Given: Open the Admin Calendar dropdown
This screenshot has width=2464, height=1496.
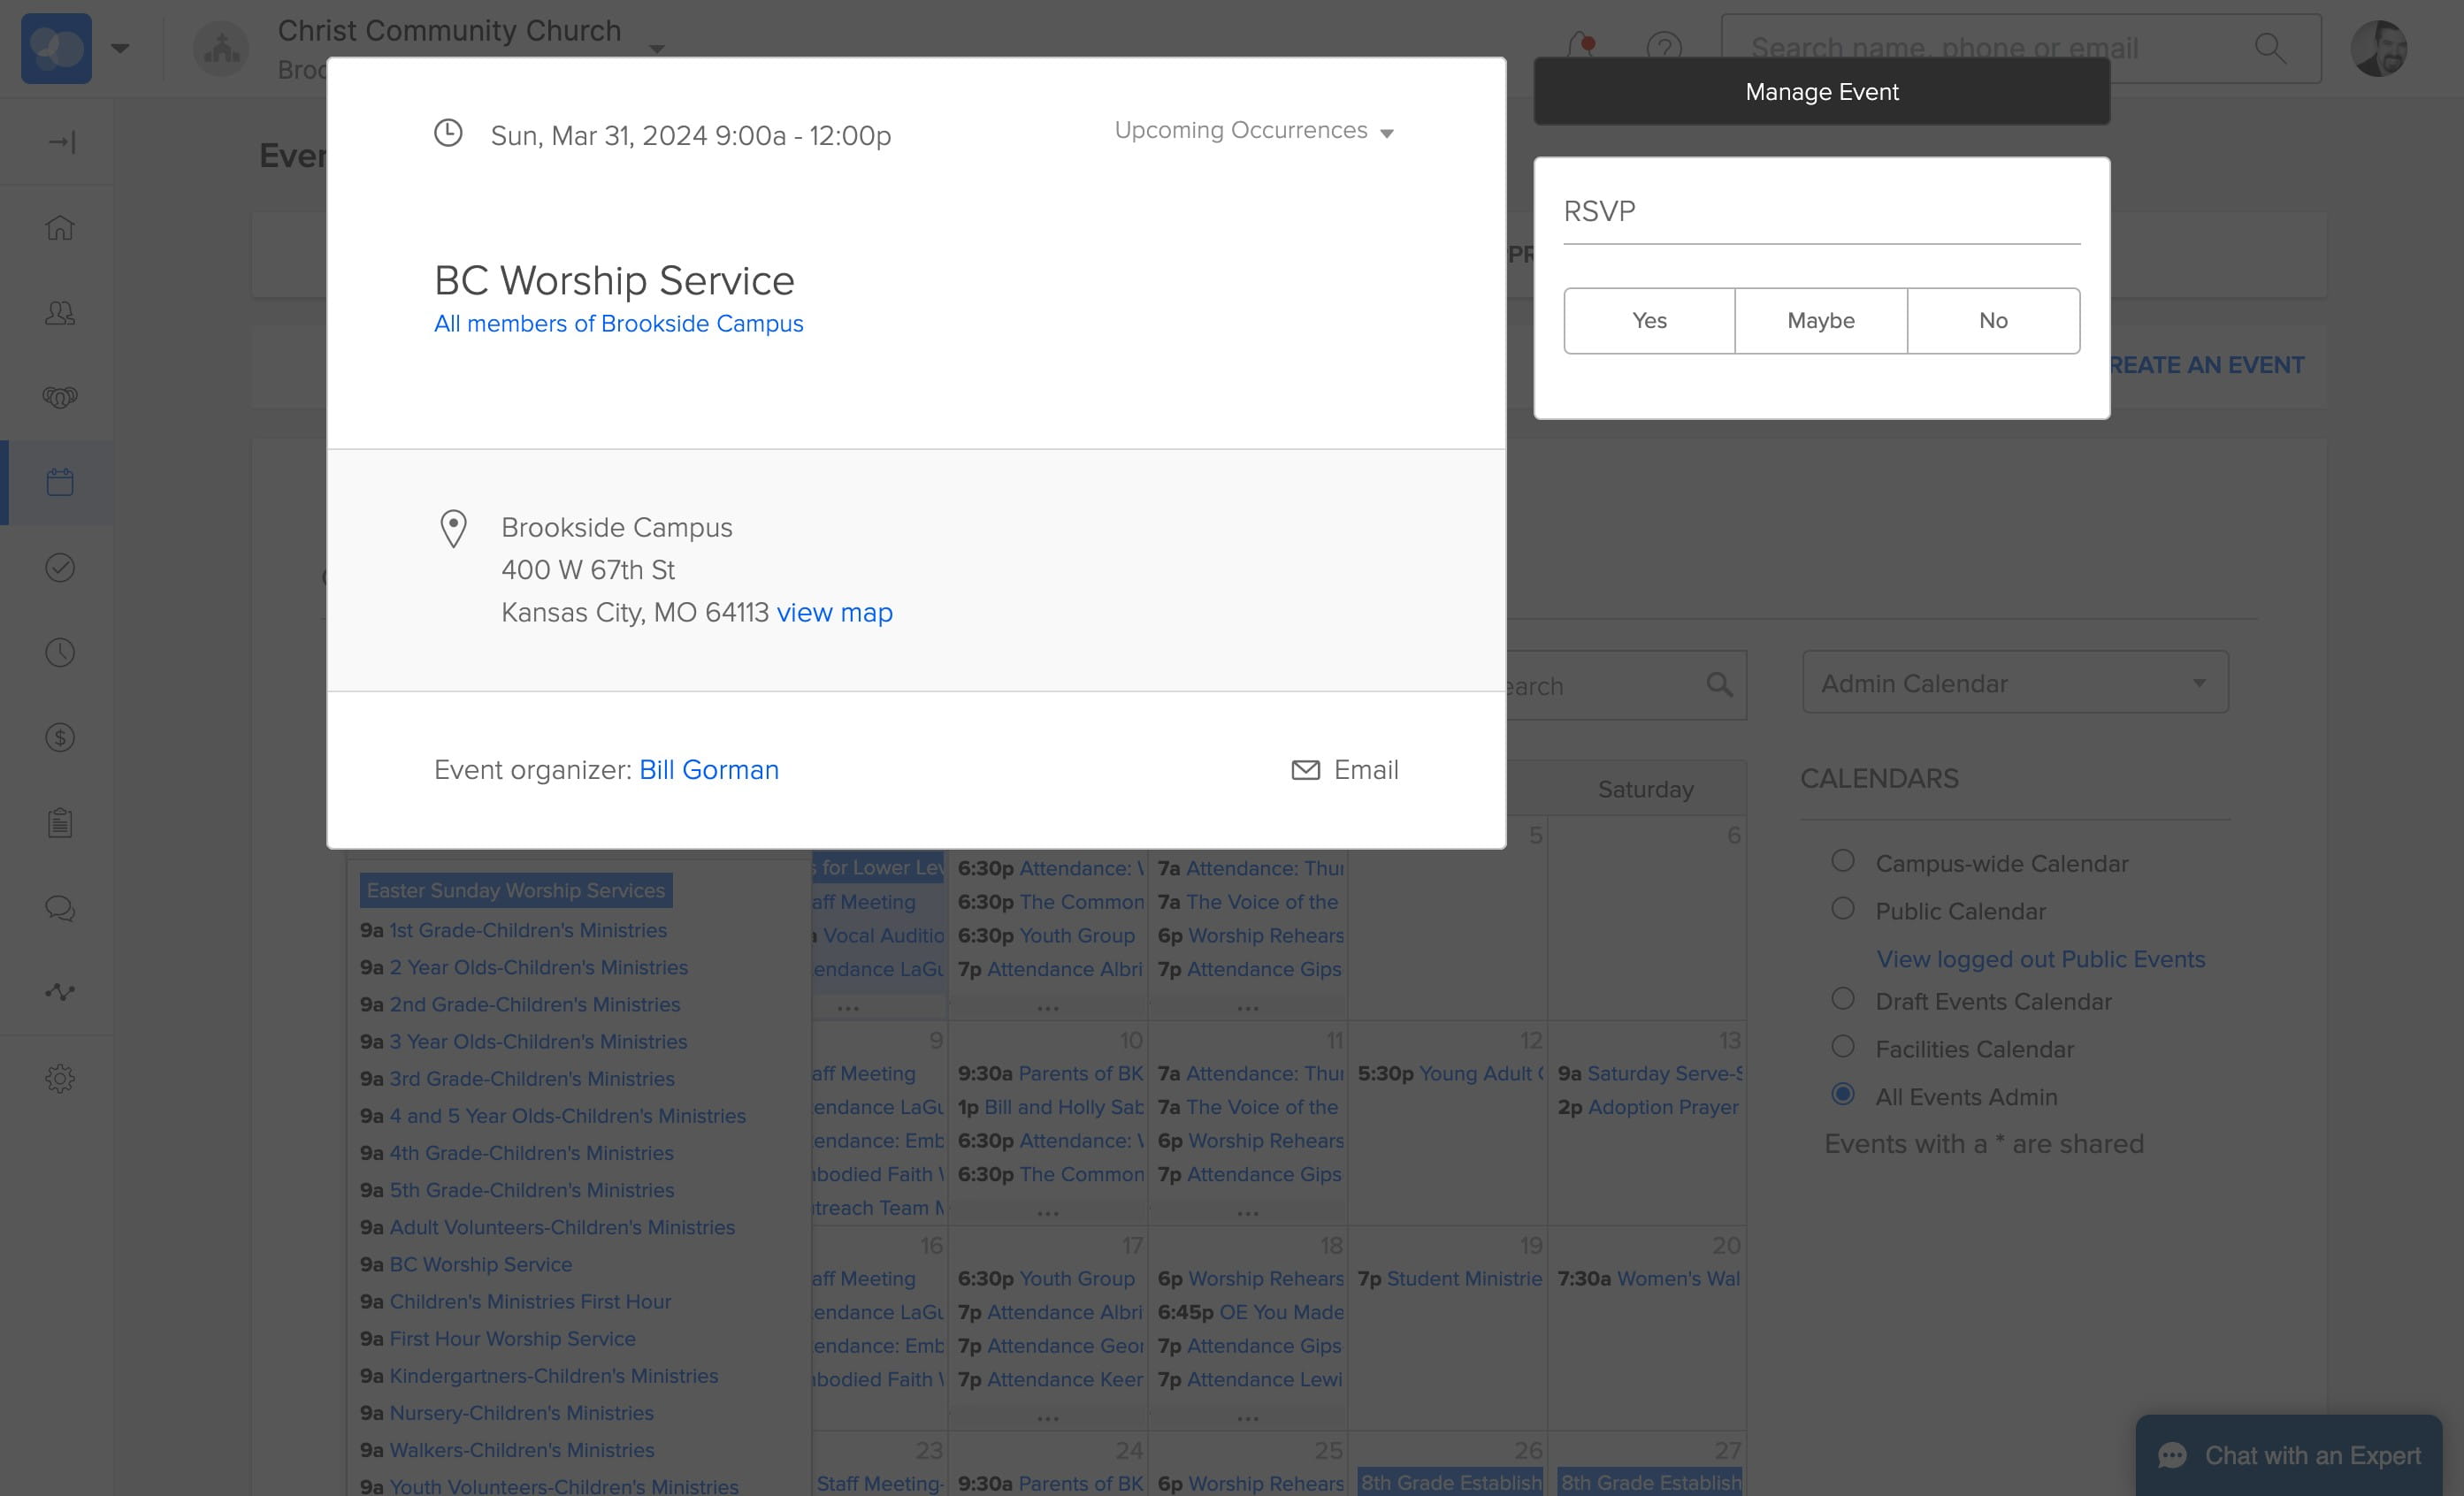Looking at the screenshot, I should click(2015, 683).
